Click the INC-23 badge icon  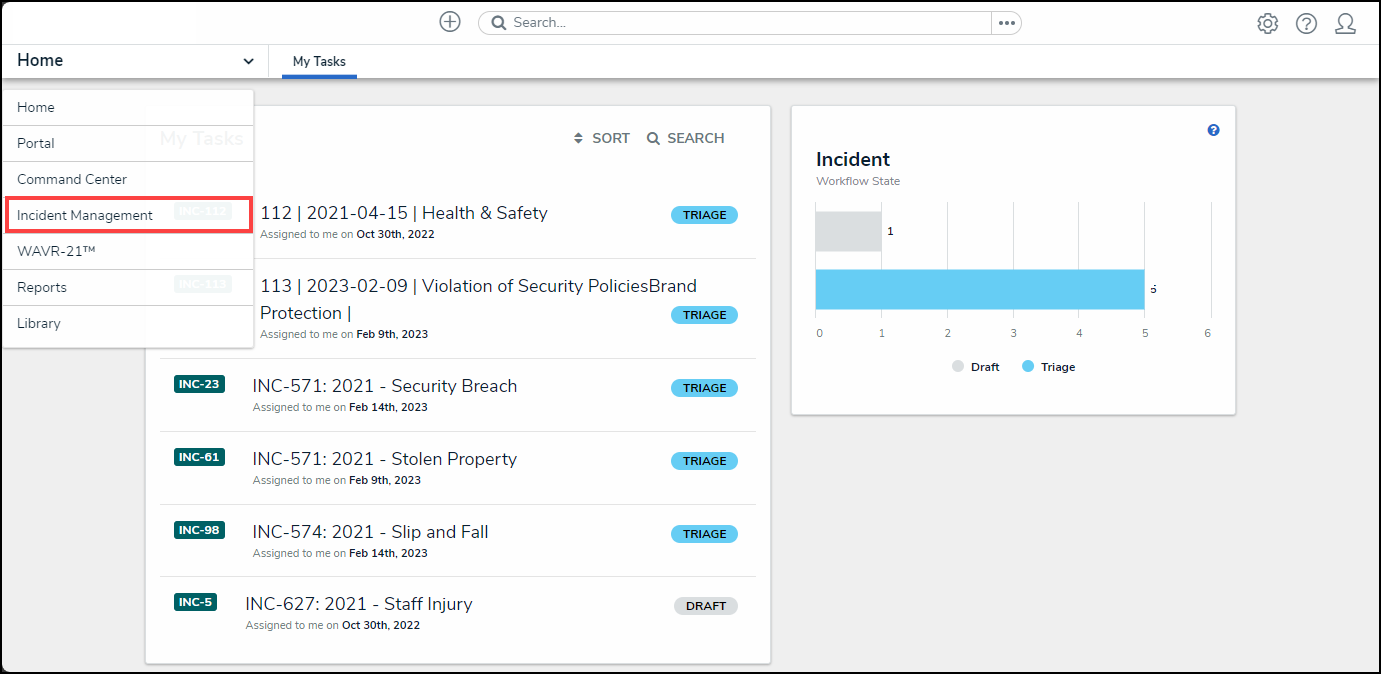click(199, 384)
